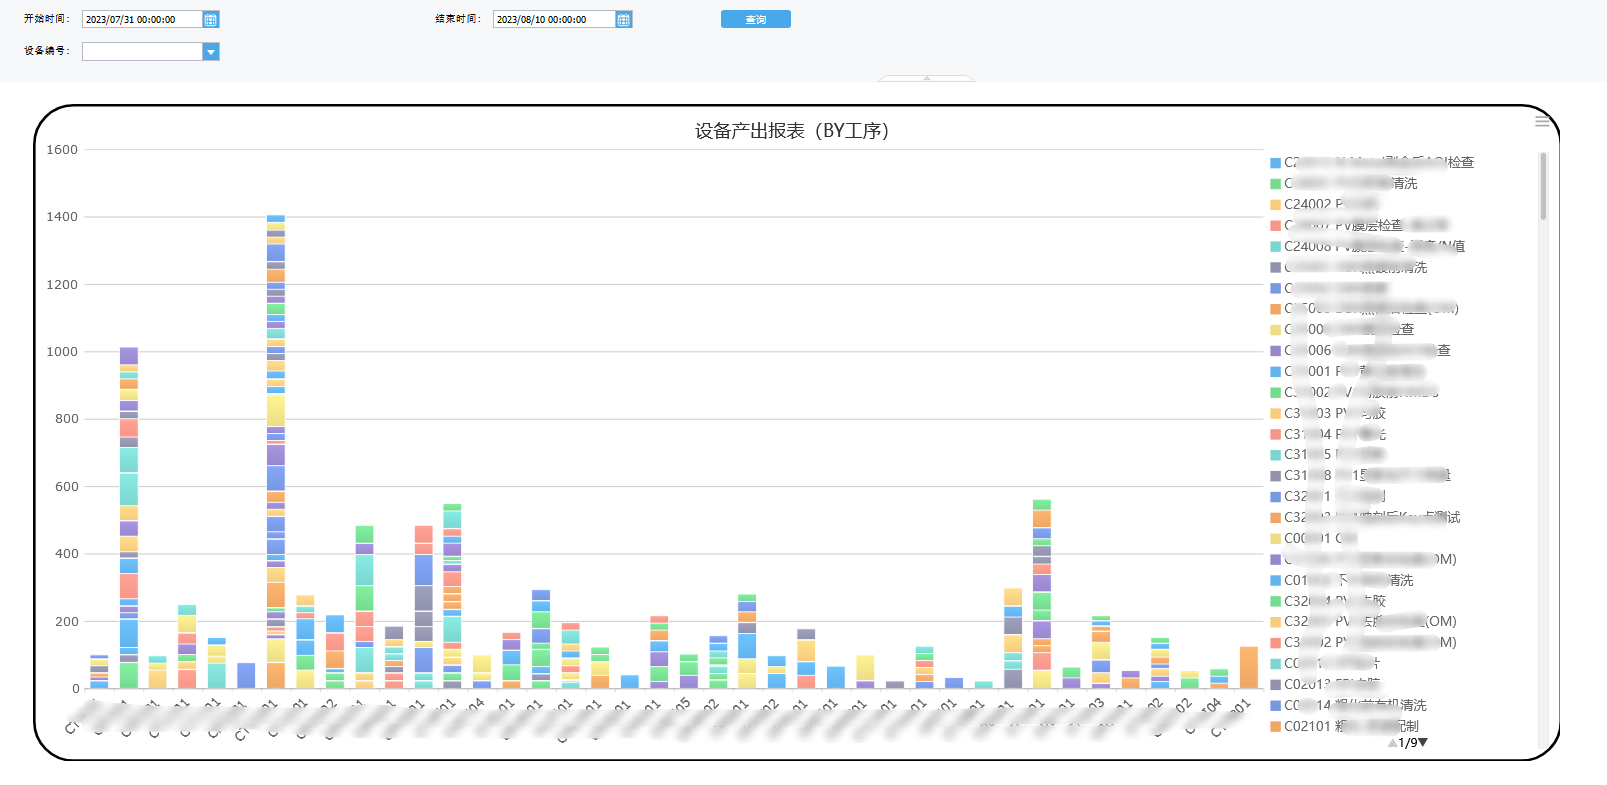The width and height of the screenshot is (1607, 785).
Task: Focus the 结束时间 date input
Action: (x=553, y=20)
